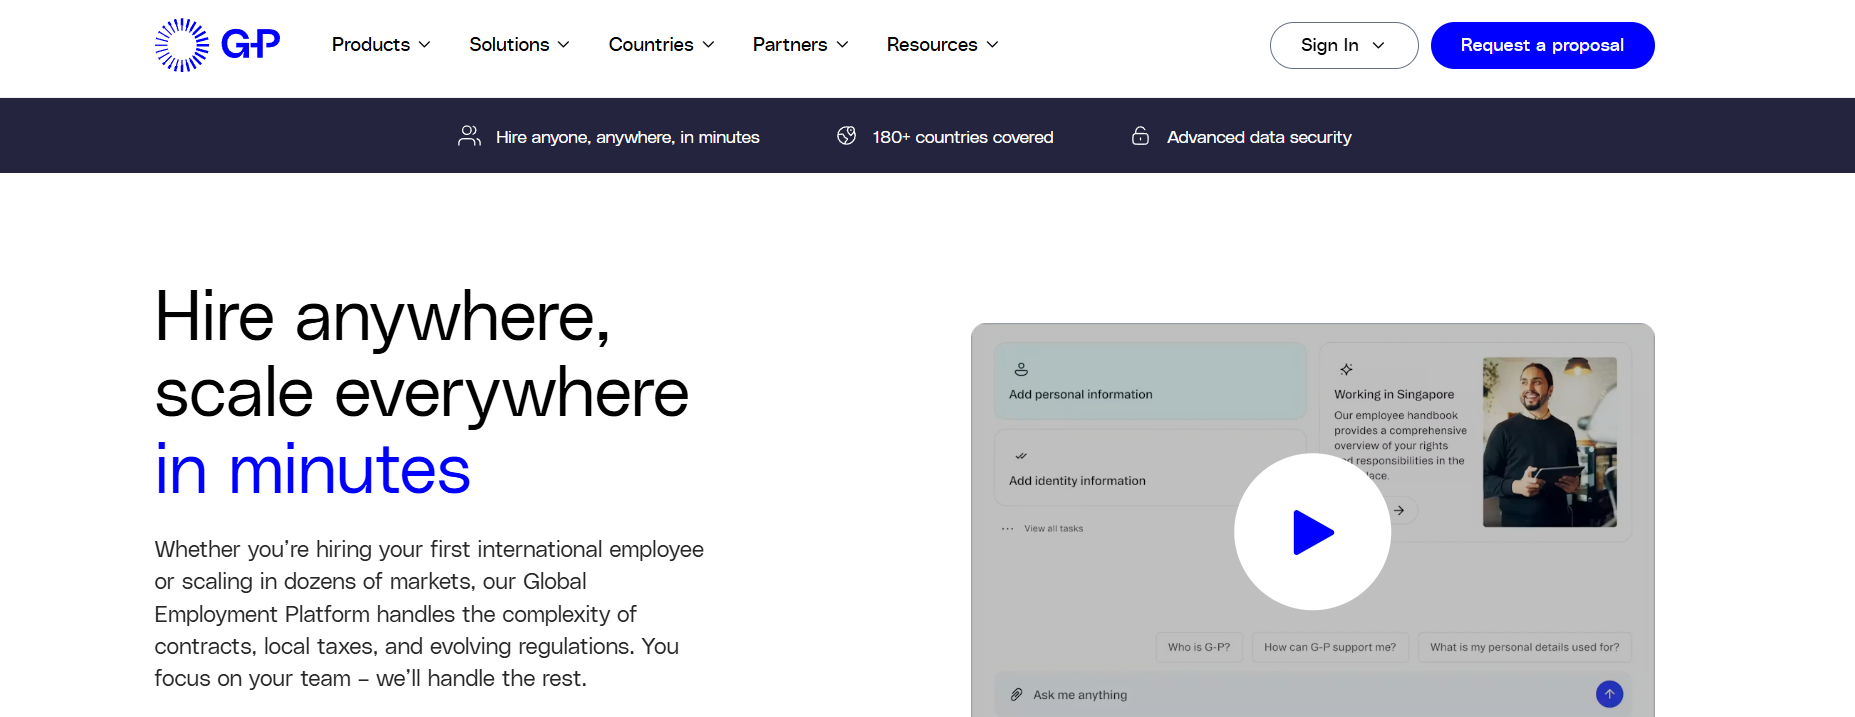Image resolution: width=1855 pixels, height=717 pixels.
Task: Click the padlock icon for data security
Action: 1140,136
